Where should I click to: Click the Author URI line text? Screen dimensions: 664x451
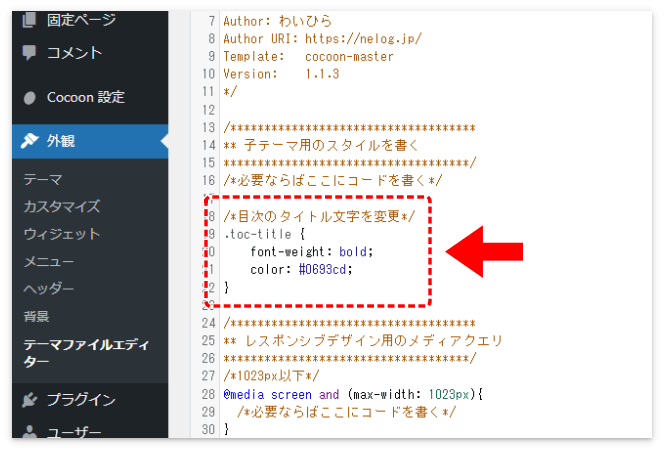322,39
